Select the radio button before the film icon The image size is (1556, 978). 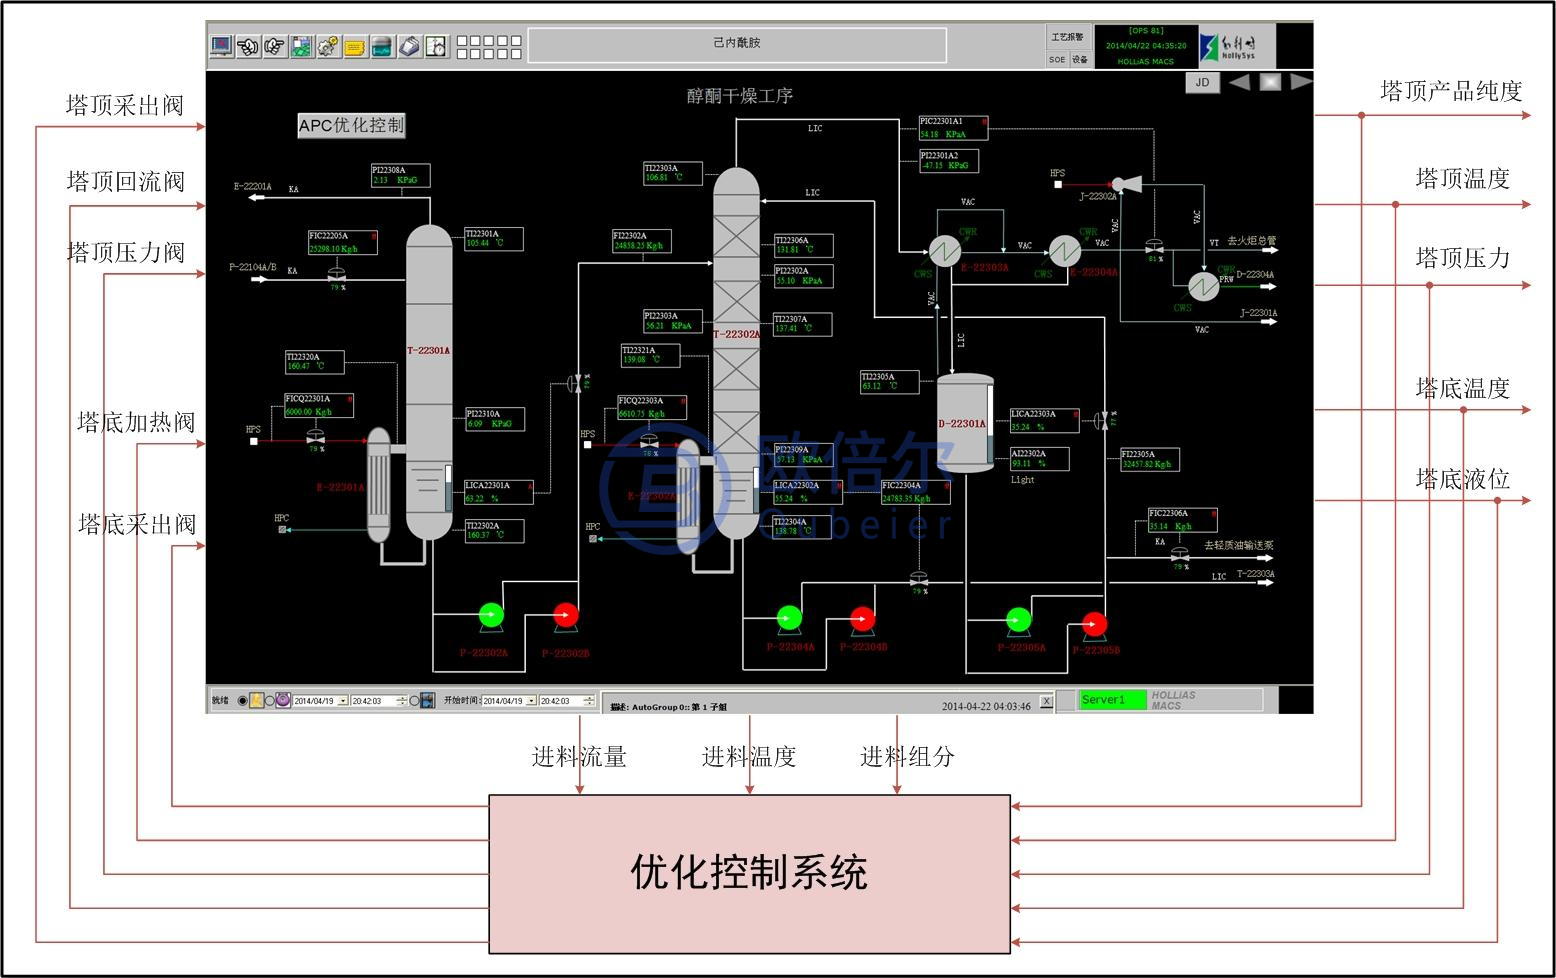point(414,701)
